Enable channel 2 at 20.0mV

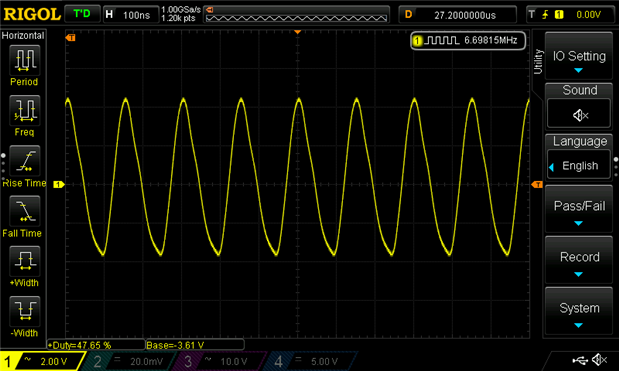point(128,361)
